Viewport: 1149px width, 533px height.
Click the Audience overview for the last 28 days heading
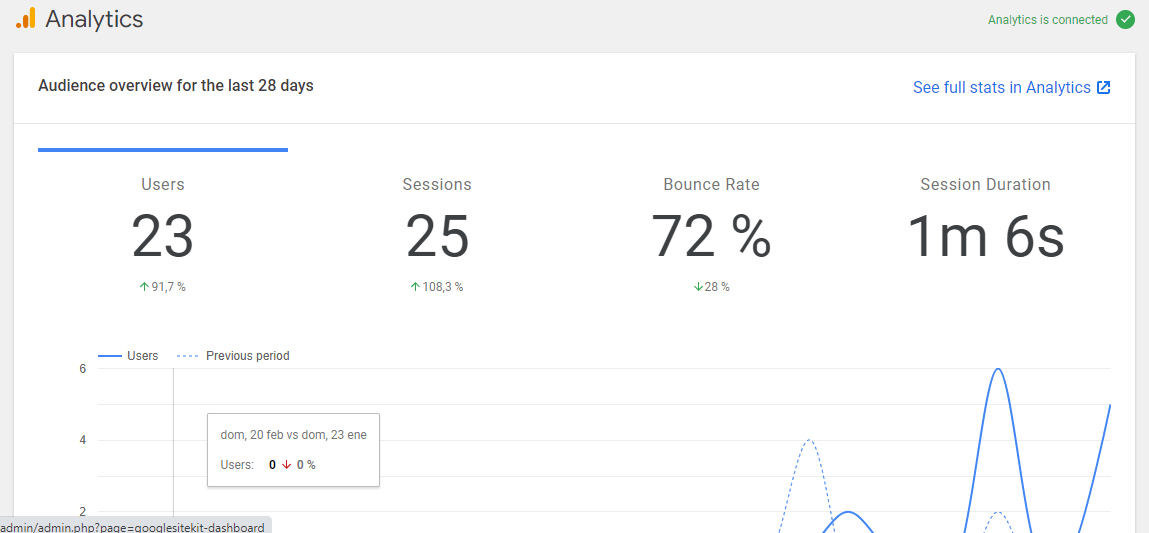pyautogui.click(x=176, y=86)
